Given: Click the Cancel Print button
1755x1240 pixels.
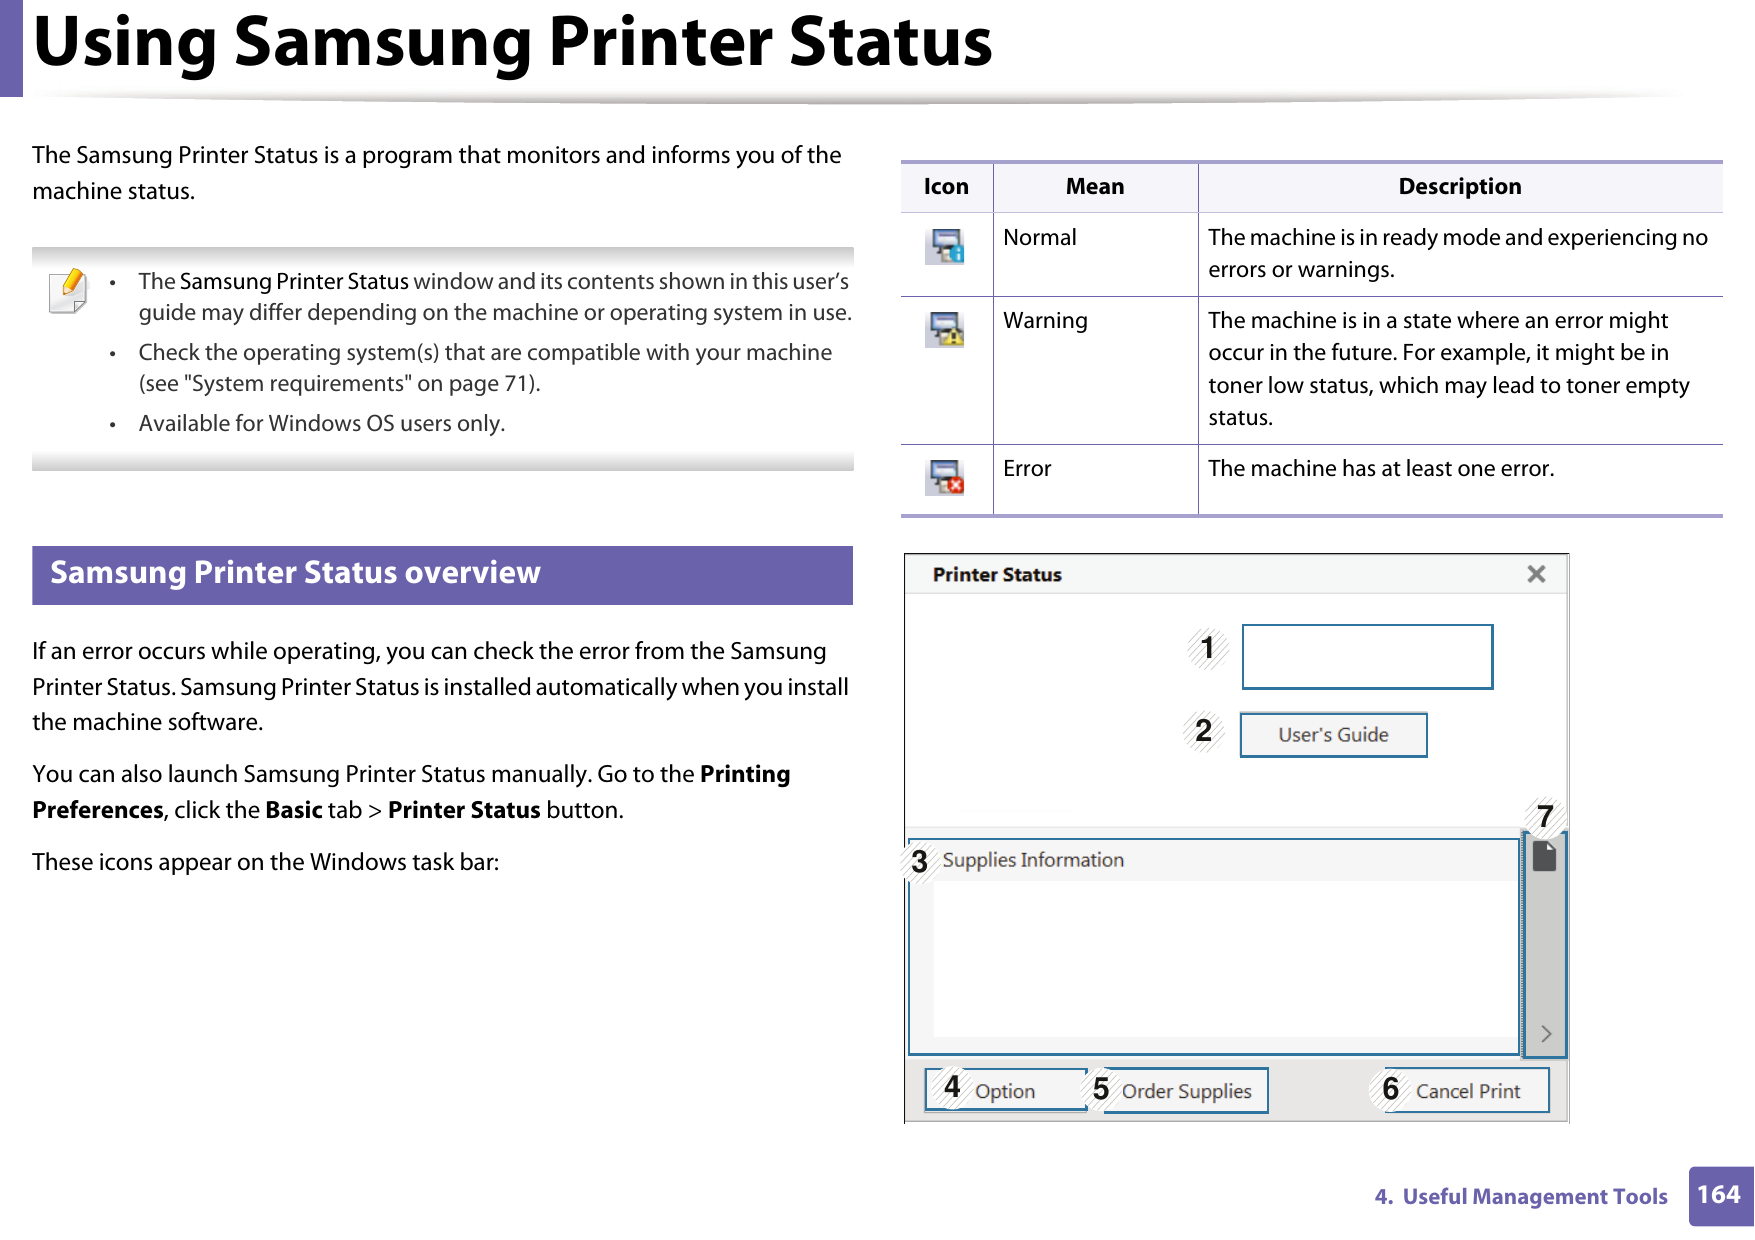Looking at the screenshot, I should click(1466, 1090).
